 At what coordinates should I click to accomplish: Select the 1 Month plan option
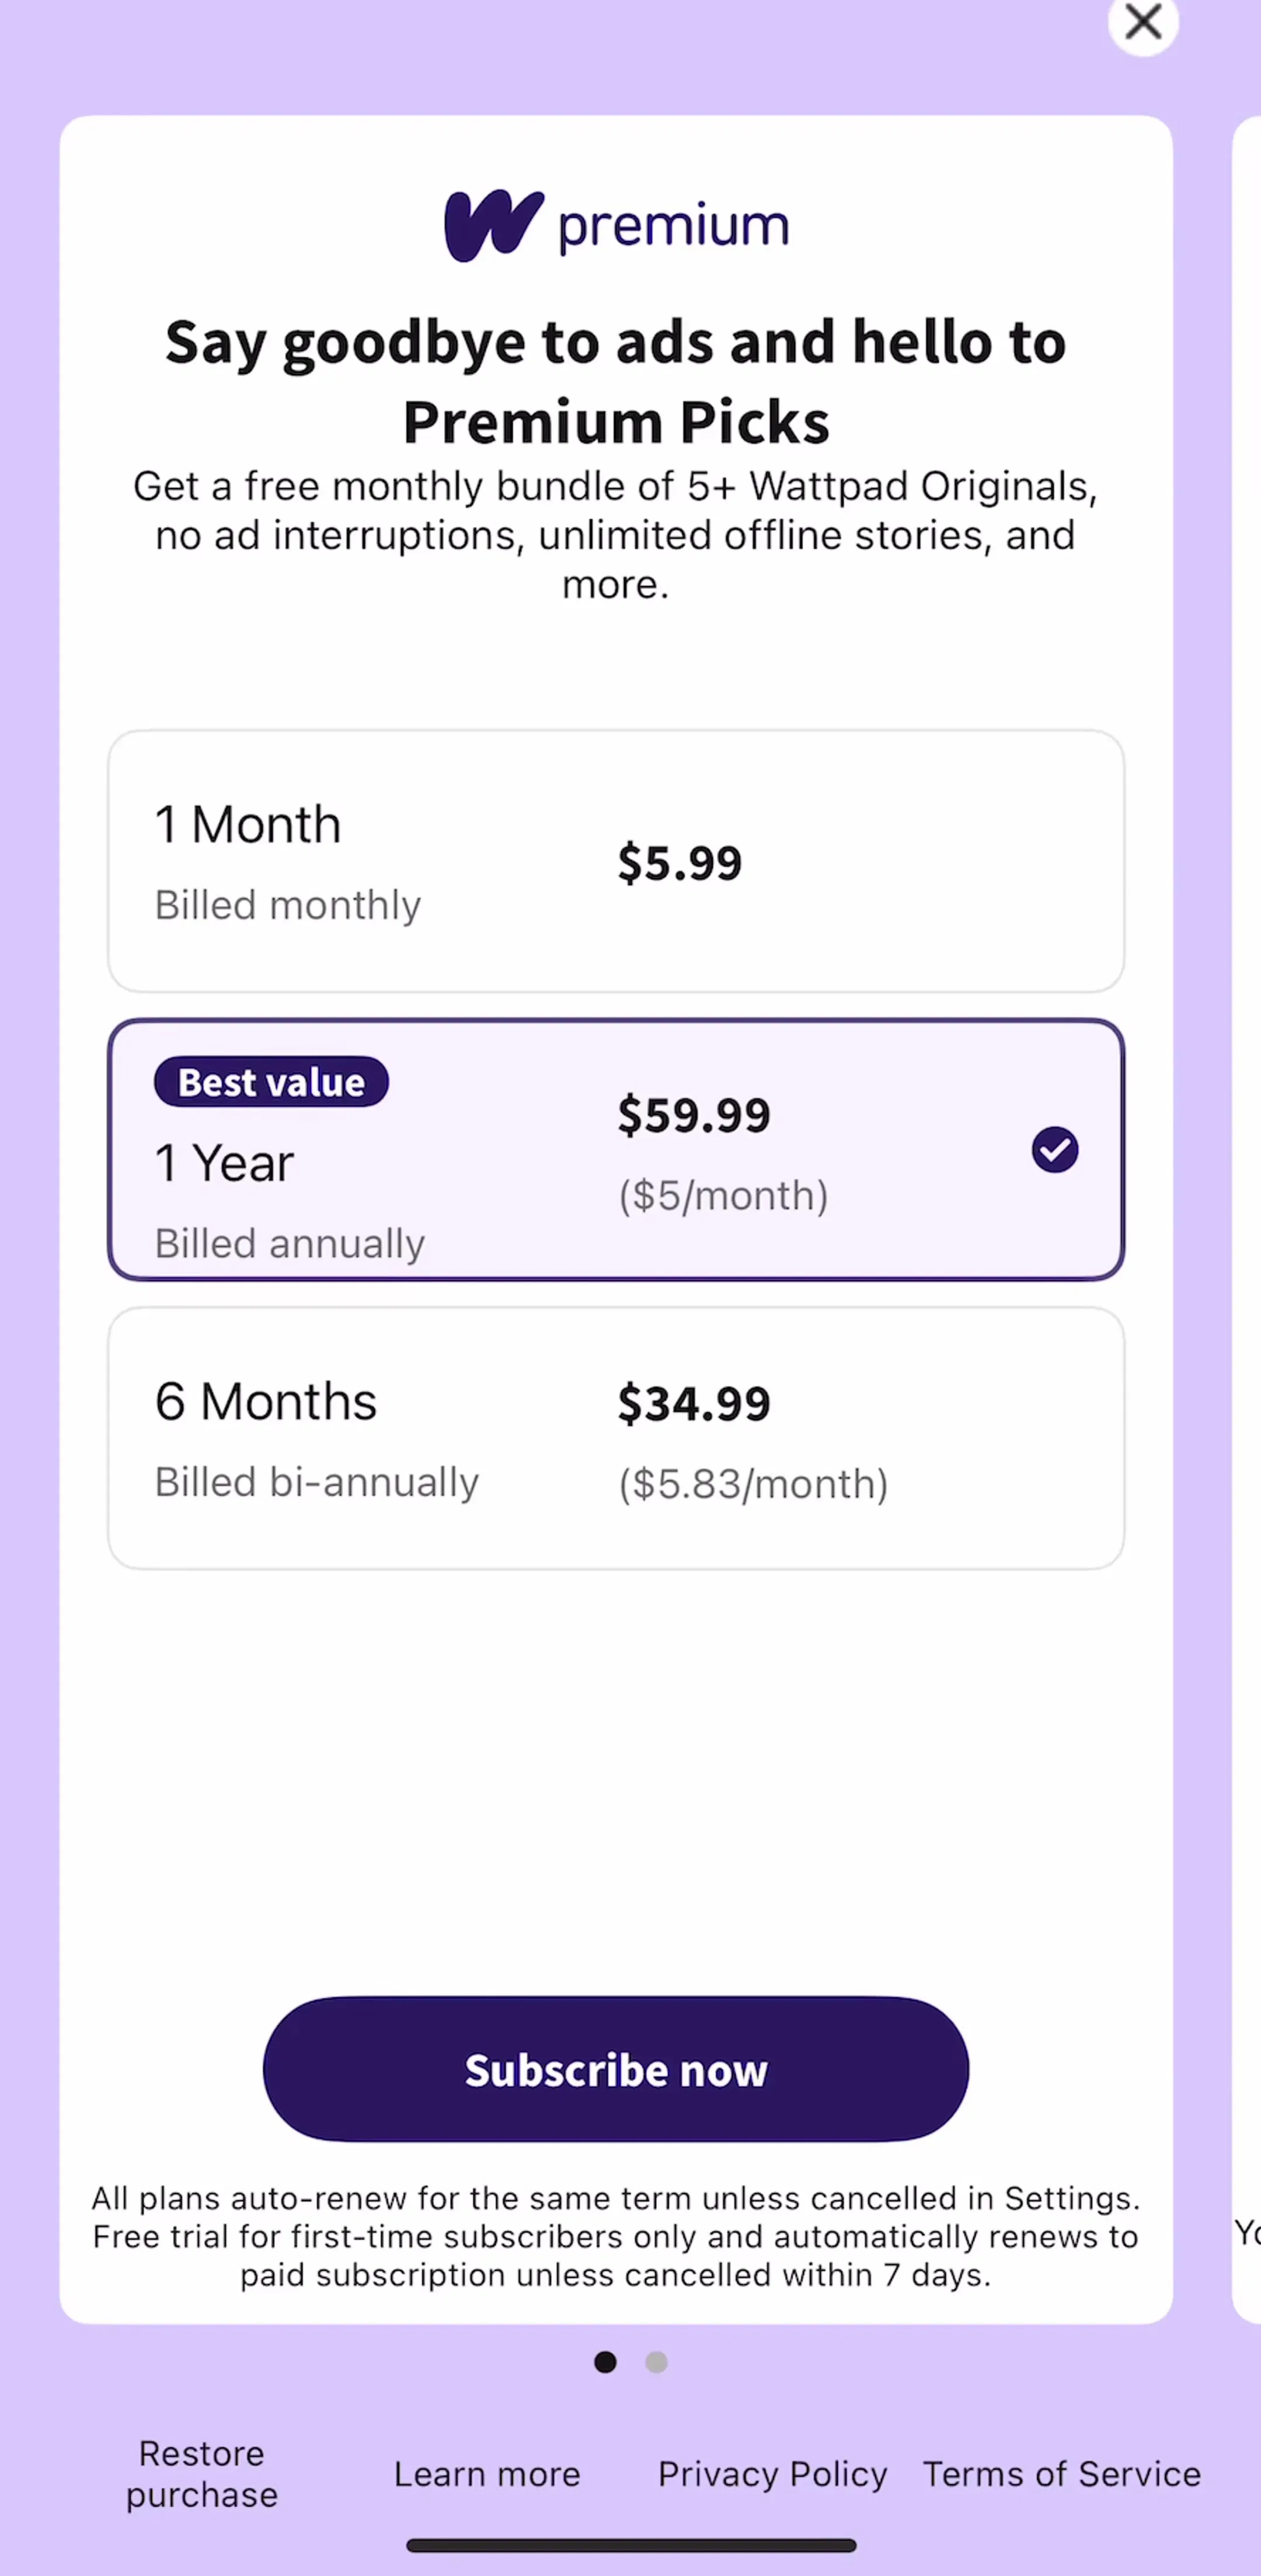(616, 861)
